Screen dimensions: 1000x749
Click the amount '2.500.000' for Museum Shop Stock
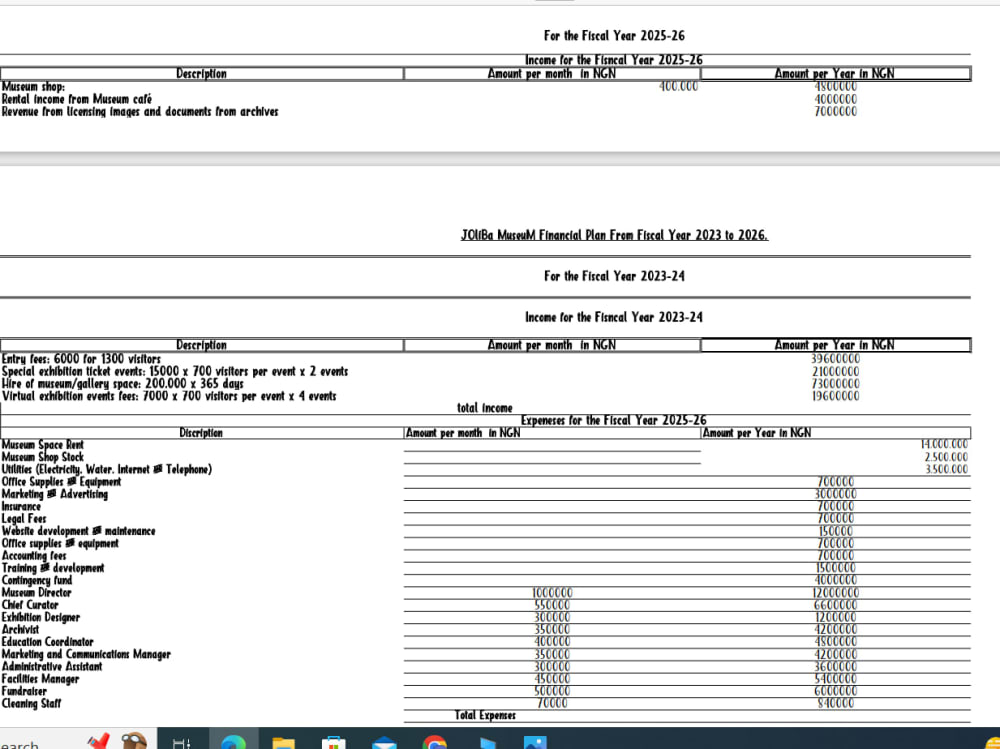(x=946, y=457)
